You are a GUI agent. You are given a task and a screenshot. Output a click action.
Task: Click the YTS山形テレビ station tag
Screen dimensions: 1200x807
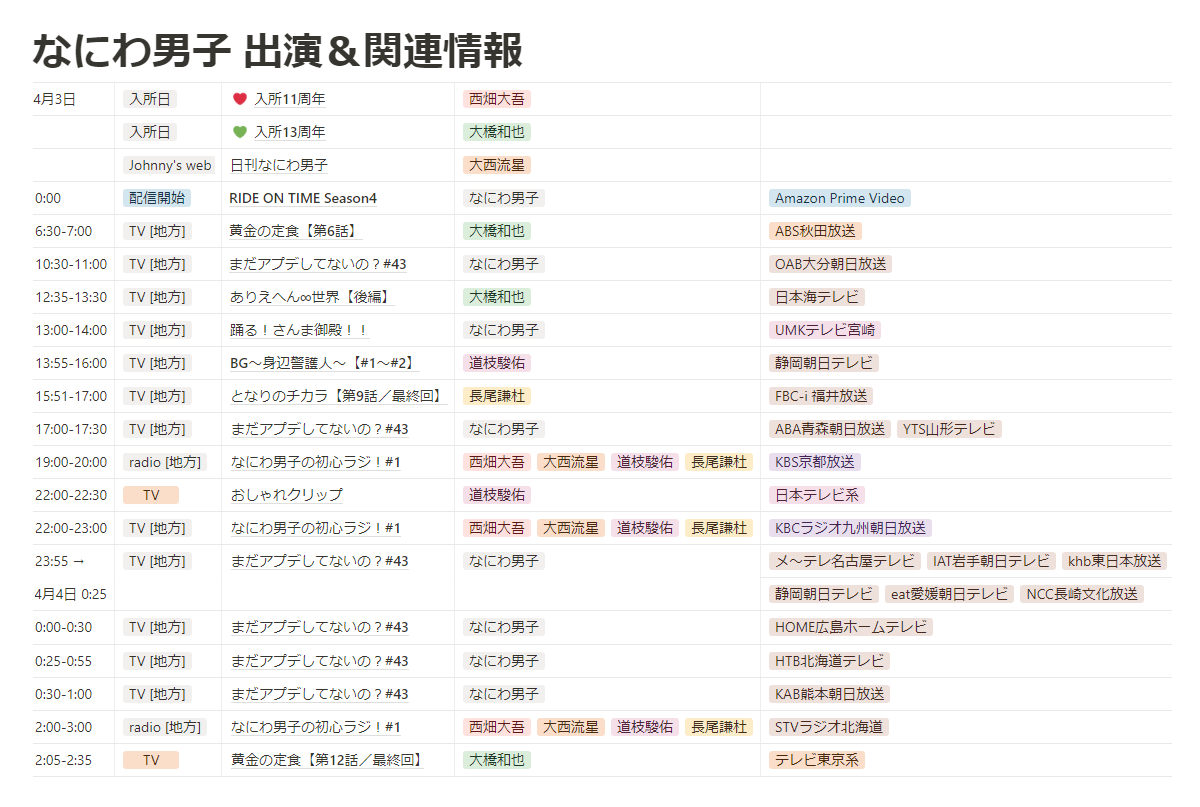point(949,429)
